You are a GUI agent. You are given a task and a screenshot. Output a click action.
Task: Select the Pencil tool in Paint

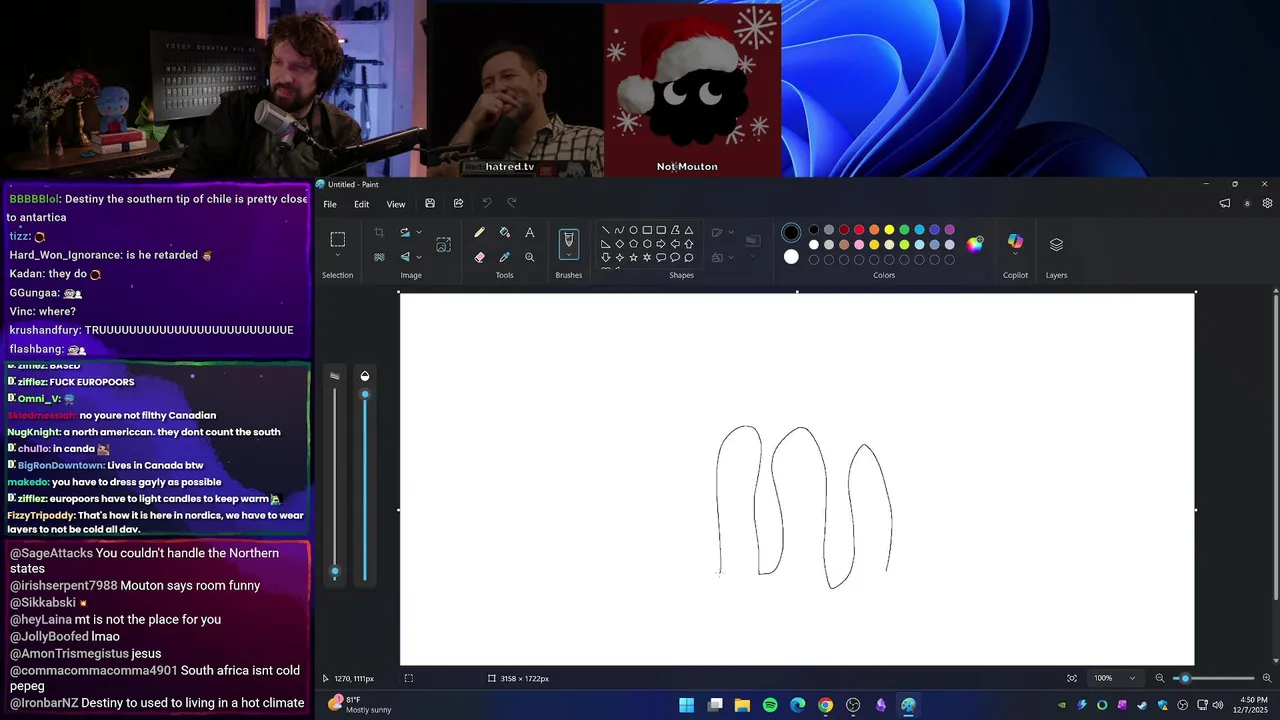pos(479,233)
